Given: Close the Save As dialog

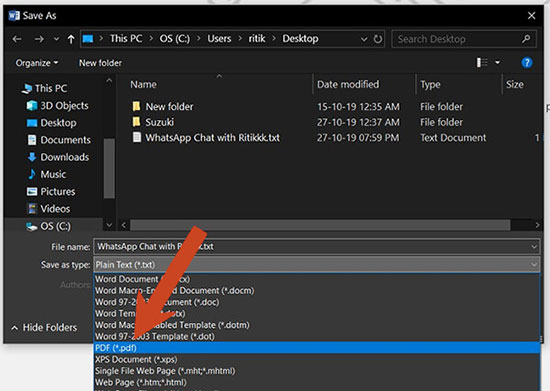Looking at the screenshot, I should click(531, 15).
